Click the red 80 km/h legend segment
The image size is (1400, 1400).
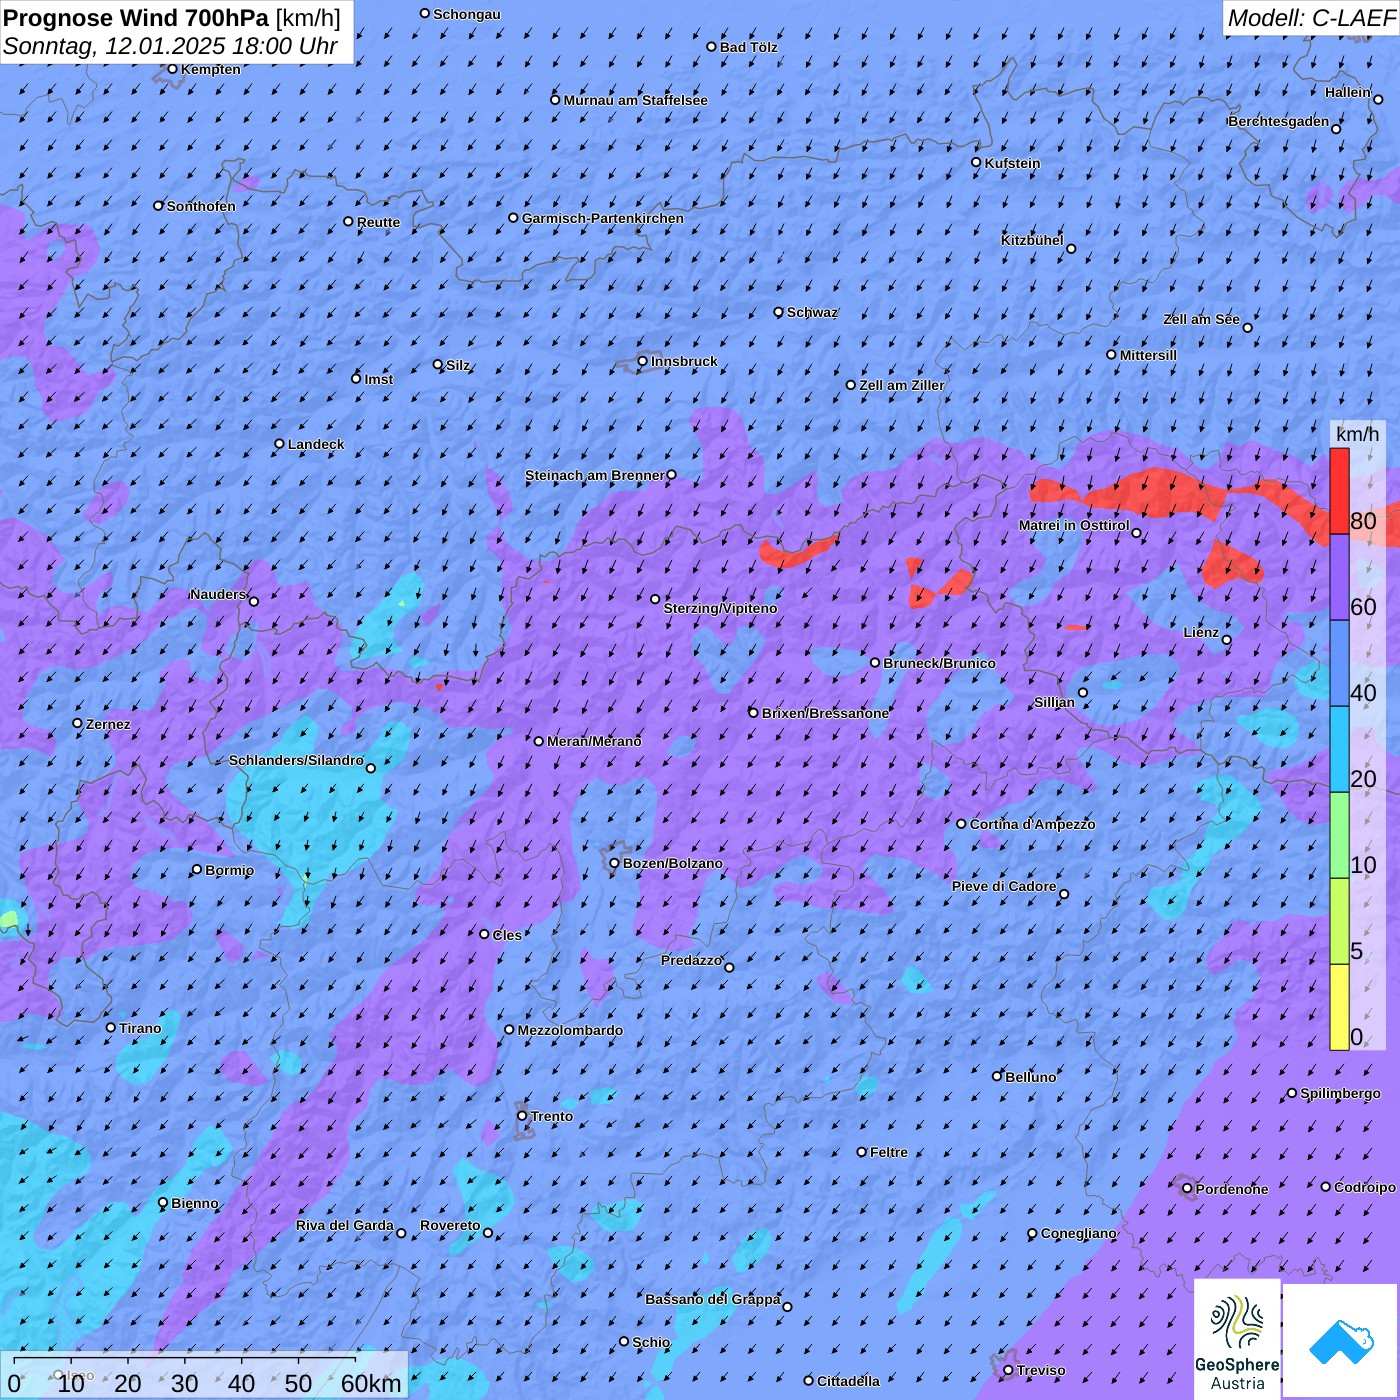click(x=1339, y=491)
